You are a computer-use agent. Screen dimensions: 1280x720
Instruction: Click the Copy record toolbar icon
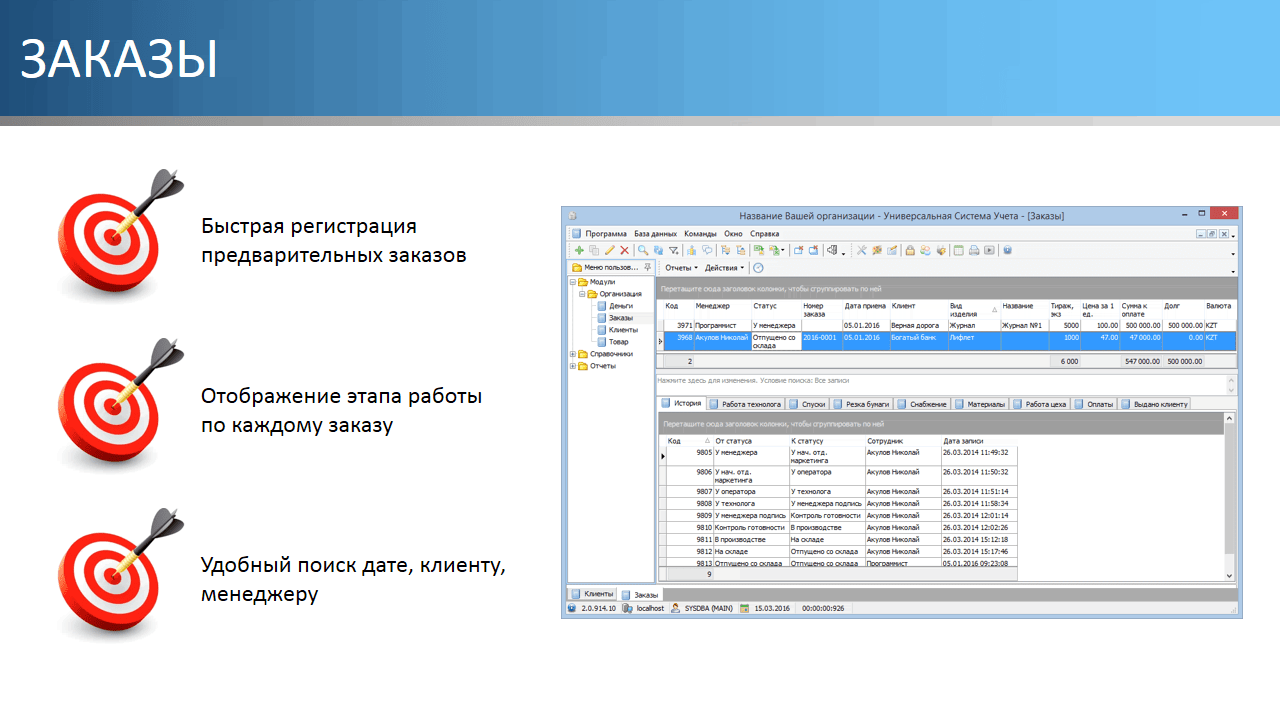594,250
